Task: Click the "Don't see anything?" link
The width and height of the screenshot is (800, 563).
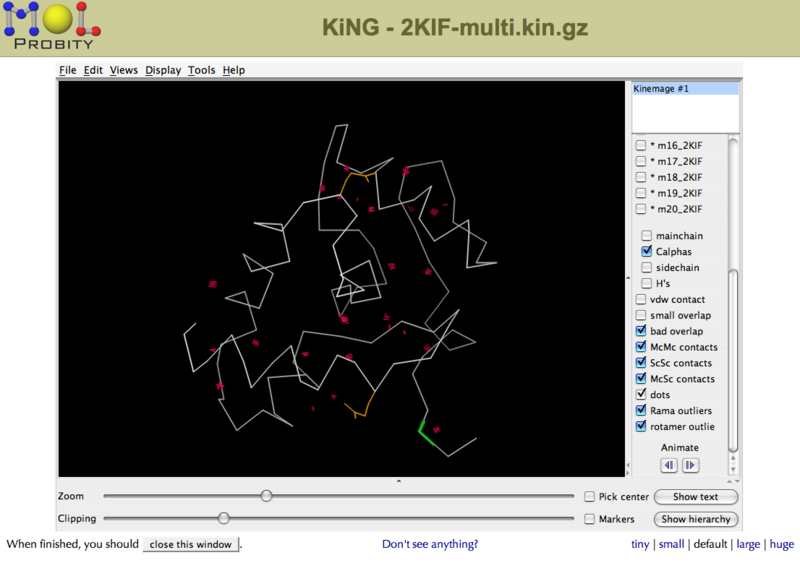Action: (x=429, y=544)
